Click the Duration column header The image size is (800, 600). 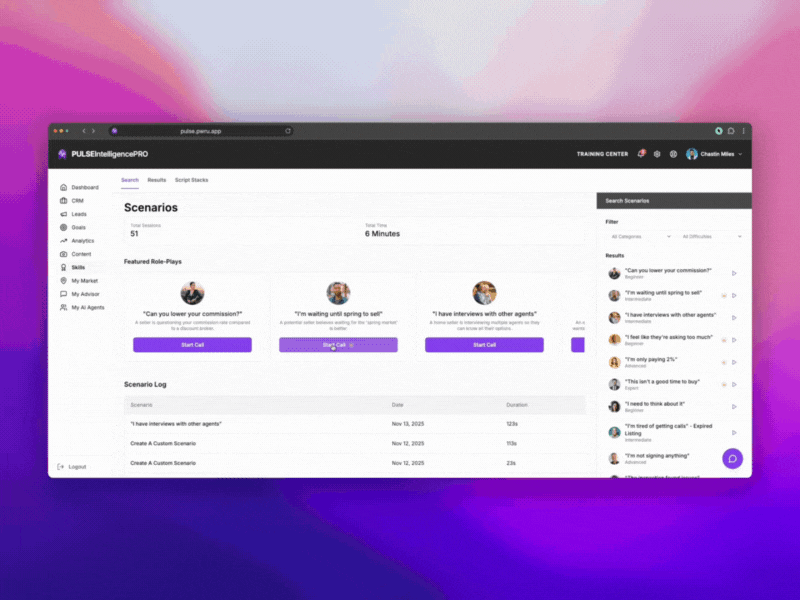[x=517, y=405]
